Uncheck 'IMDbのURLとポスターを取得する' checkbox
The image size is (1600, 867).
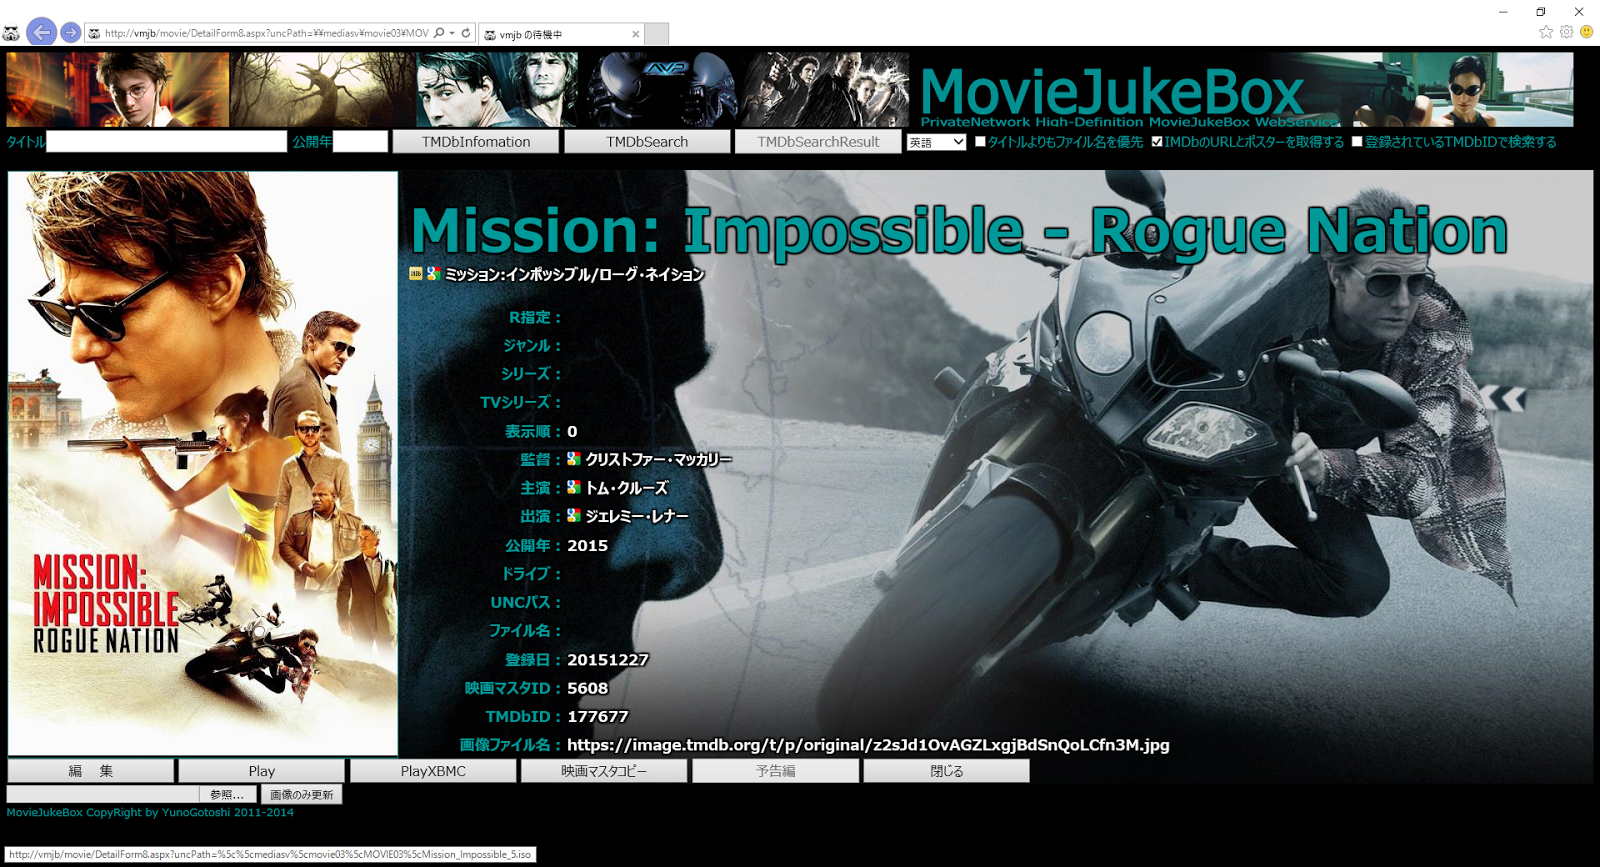pyautogui.click(x=1157, y=142)
